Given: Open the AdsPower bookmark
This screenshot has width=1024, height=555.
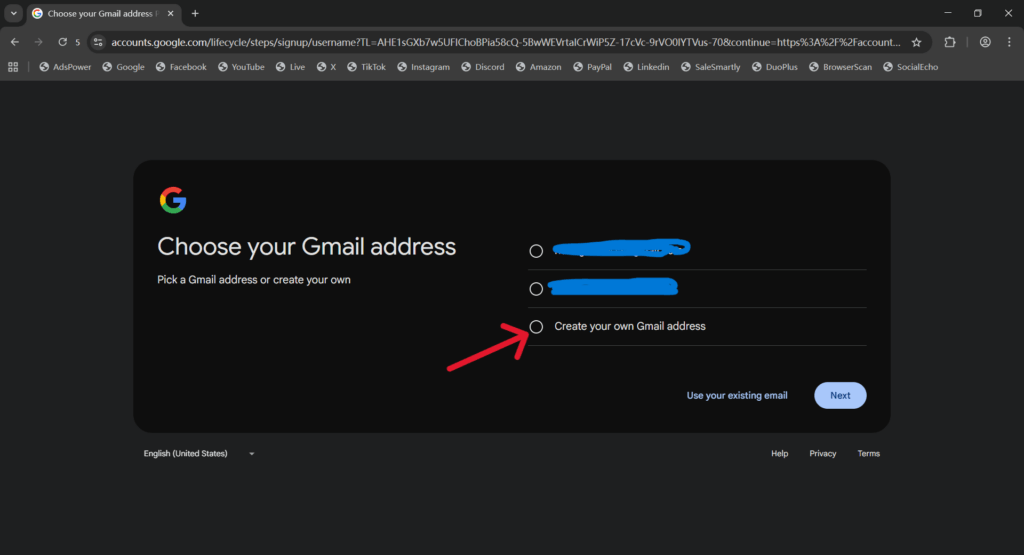Looking at the screenshot, I should pyautogui.click(x=66, y=67).
